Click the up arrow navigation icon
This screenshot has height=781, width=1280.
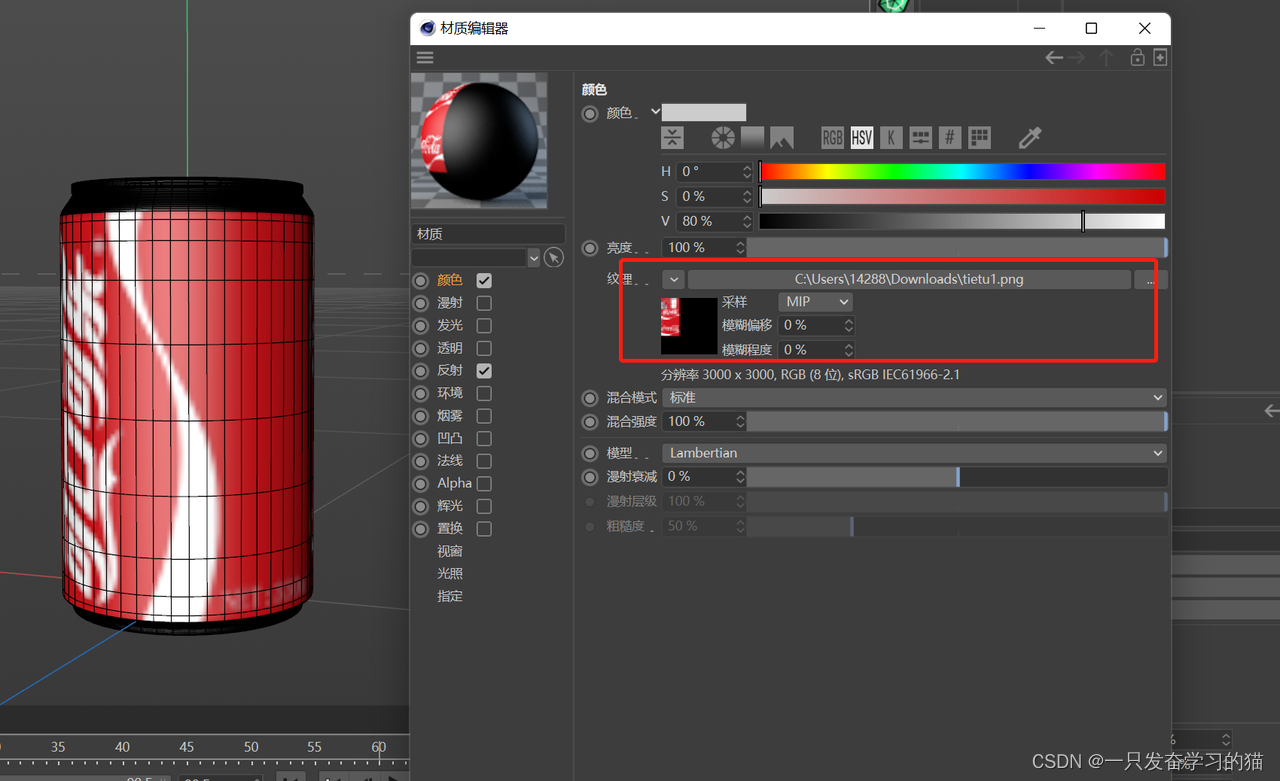pyautogui.click(x=1106, y=58)
